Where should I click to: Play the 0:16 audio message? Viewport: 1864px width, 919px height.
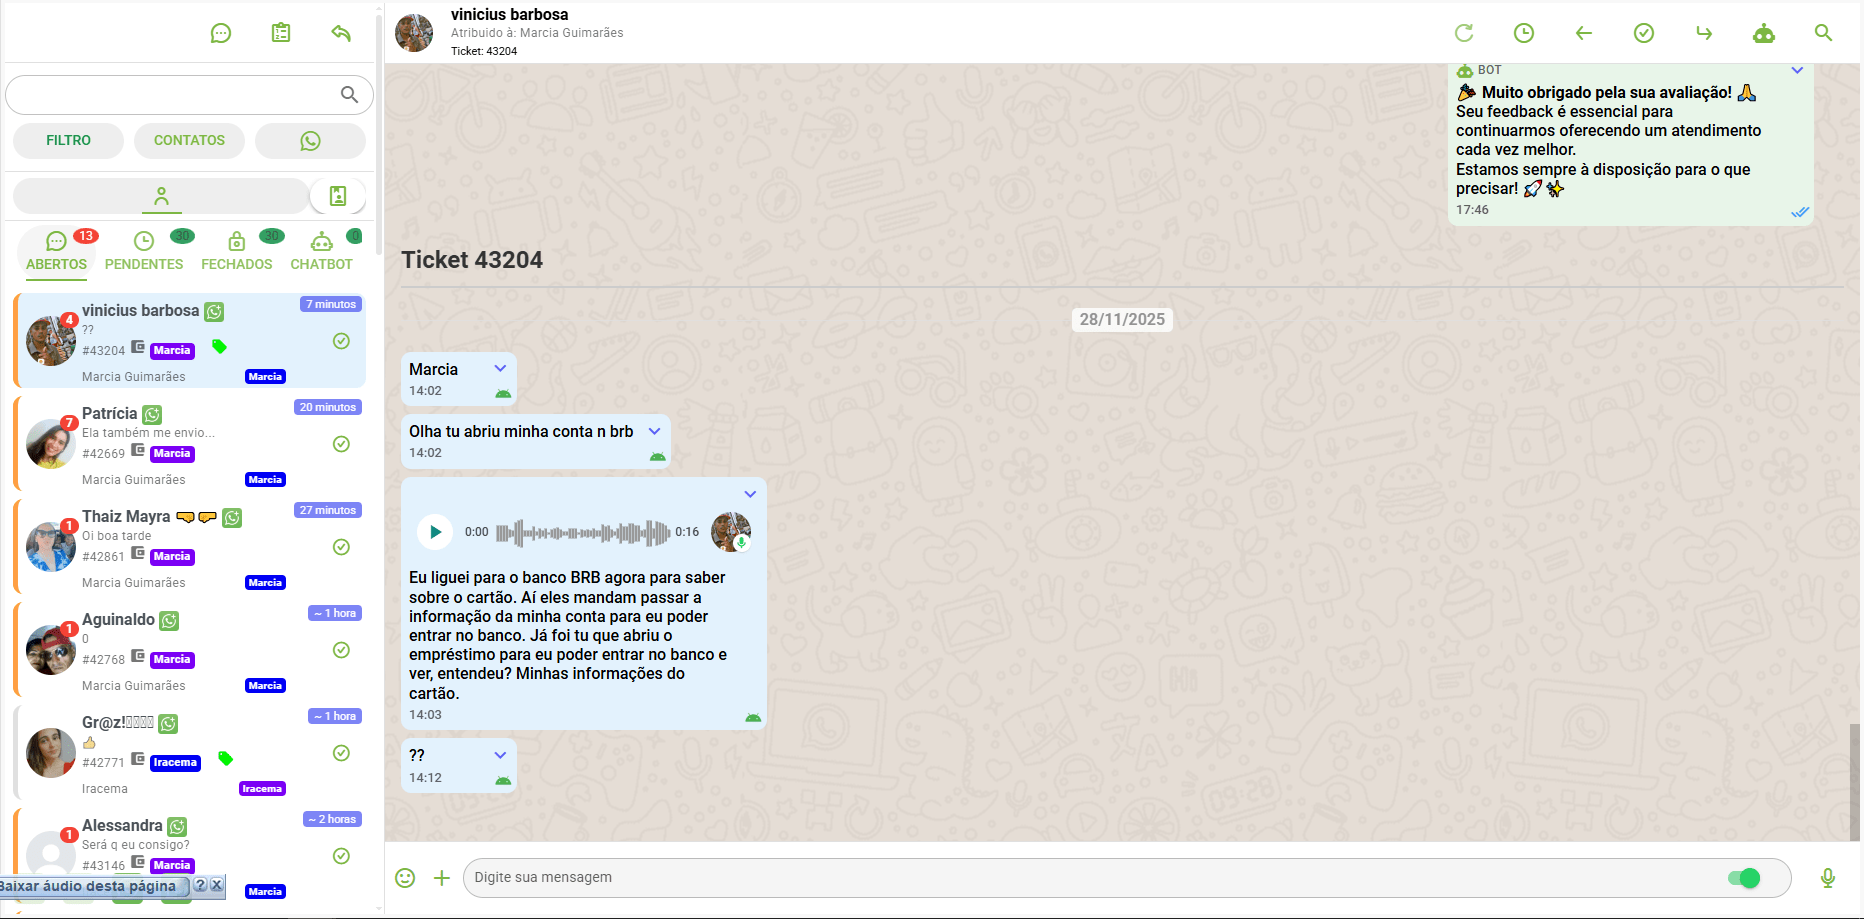coord(435,532)
